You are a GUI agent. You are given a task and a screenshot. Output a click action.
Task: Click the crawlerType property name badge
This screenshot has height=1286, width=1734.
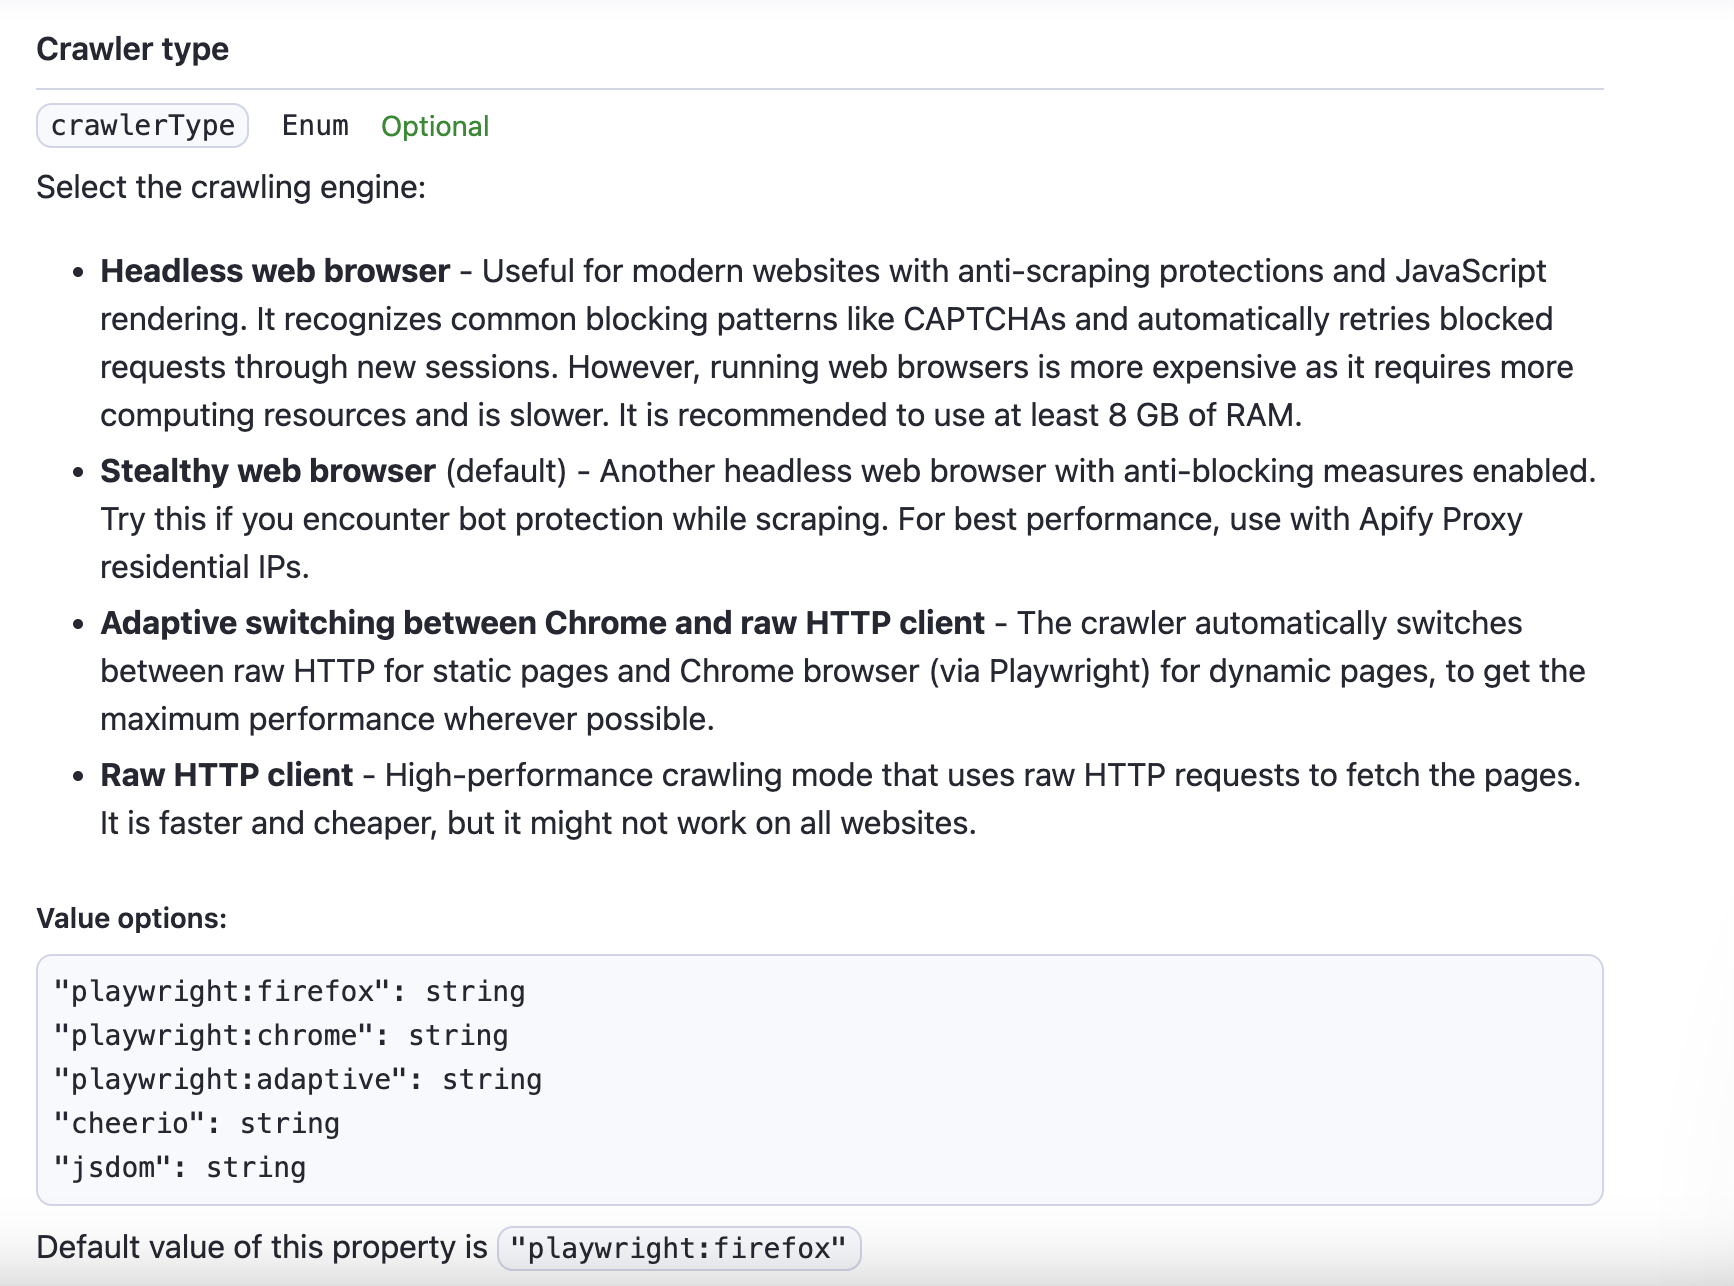click(142, 126)
